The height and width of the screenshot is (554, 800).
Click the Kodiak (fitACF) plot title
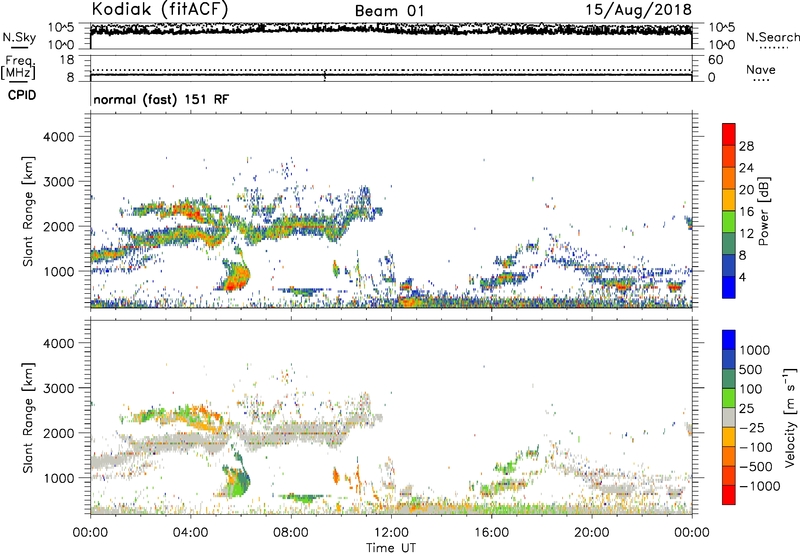[160, 9]
